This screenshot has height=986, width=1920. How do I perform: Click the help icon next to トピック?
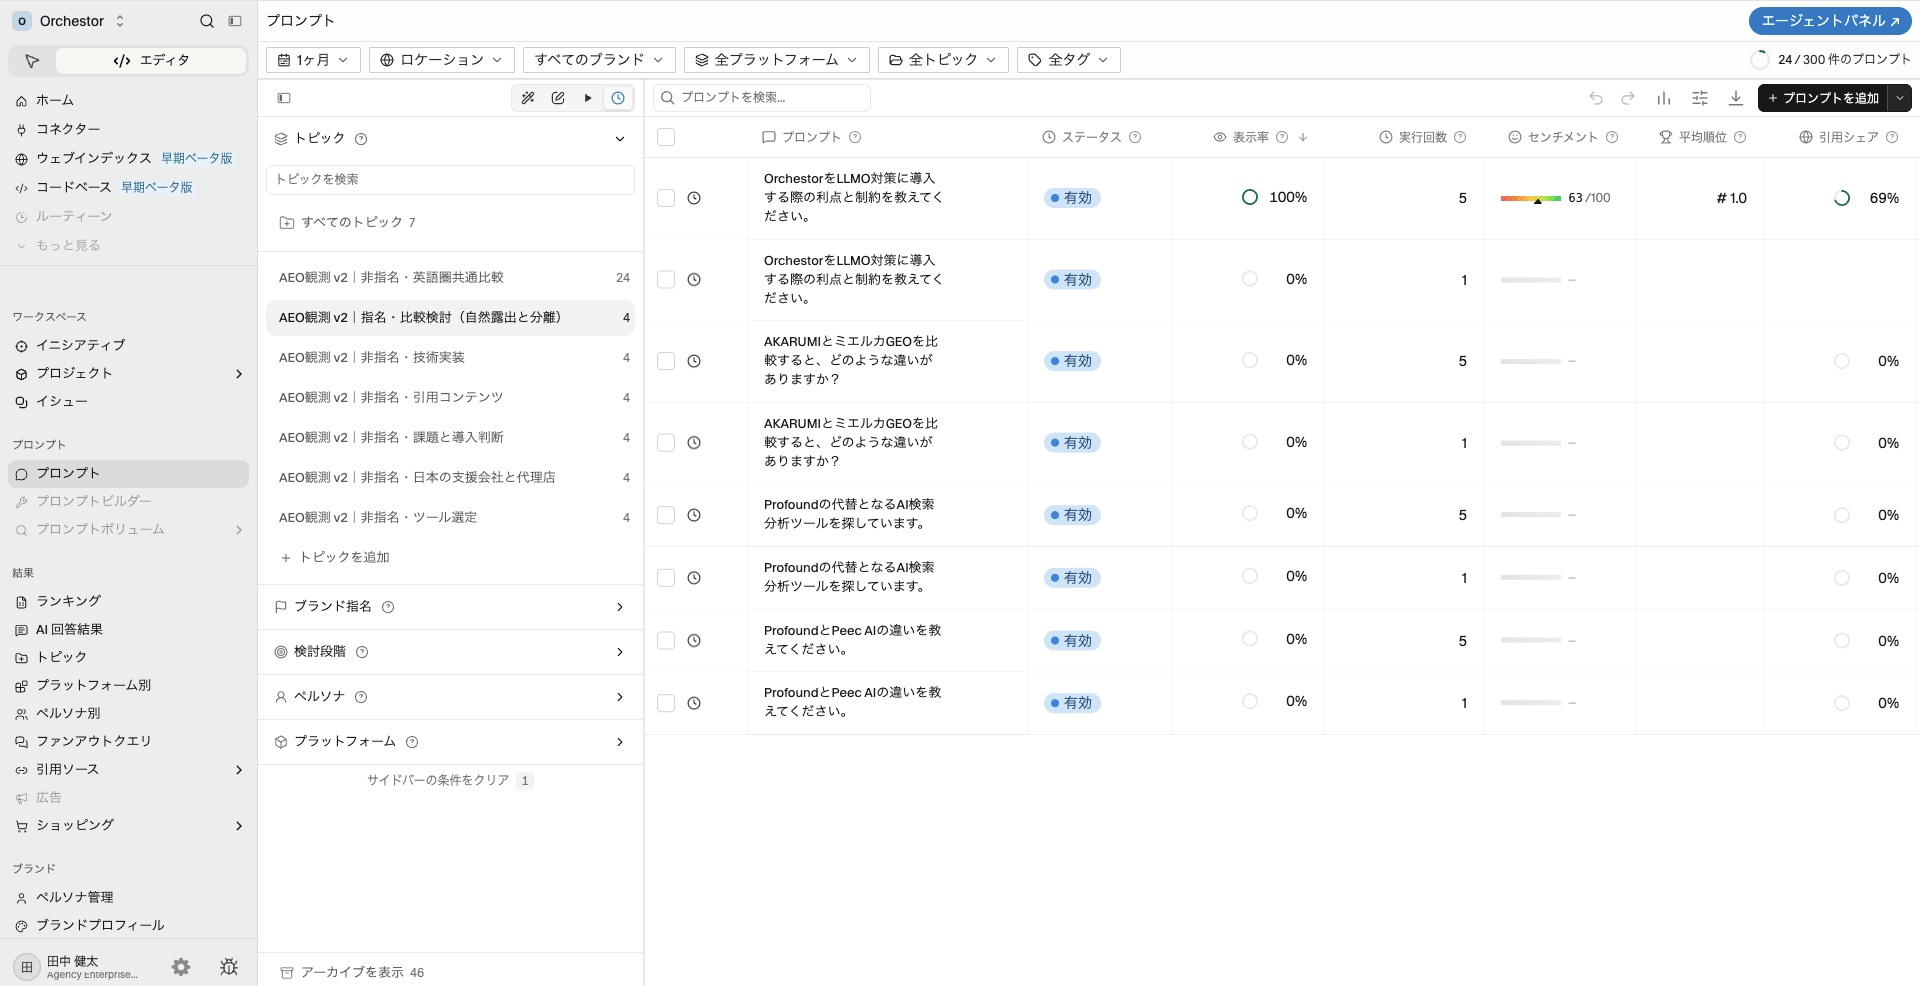[361, 139]
